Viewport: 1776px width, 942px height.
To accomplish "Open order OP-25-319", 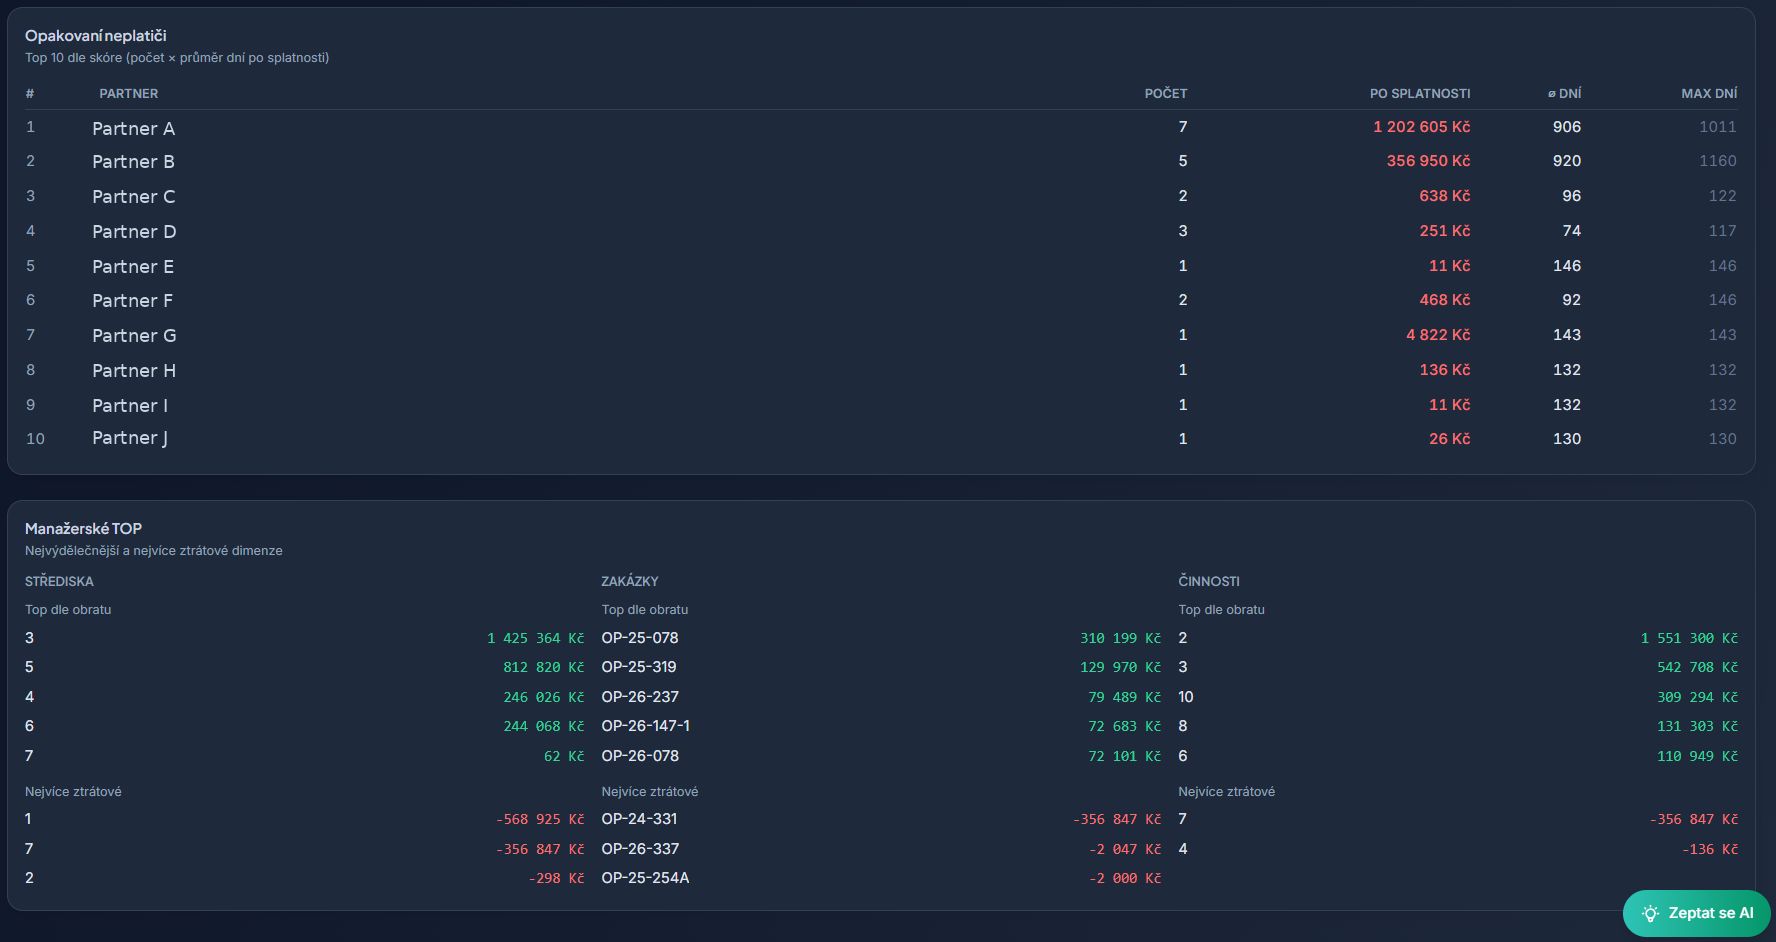I will tap(639, 667).
